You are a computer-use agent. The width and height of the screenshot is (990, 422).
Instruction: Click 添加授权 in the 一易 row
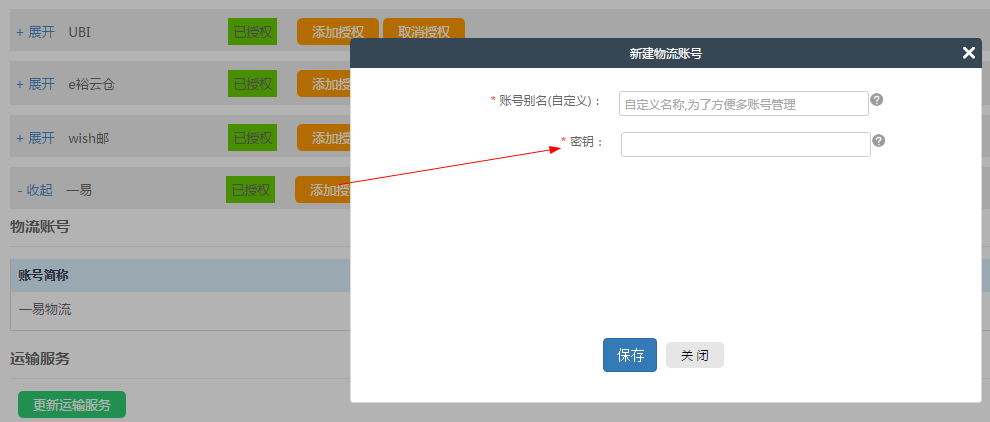pos(322,190)
